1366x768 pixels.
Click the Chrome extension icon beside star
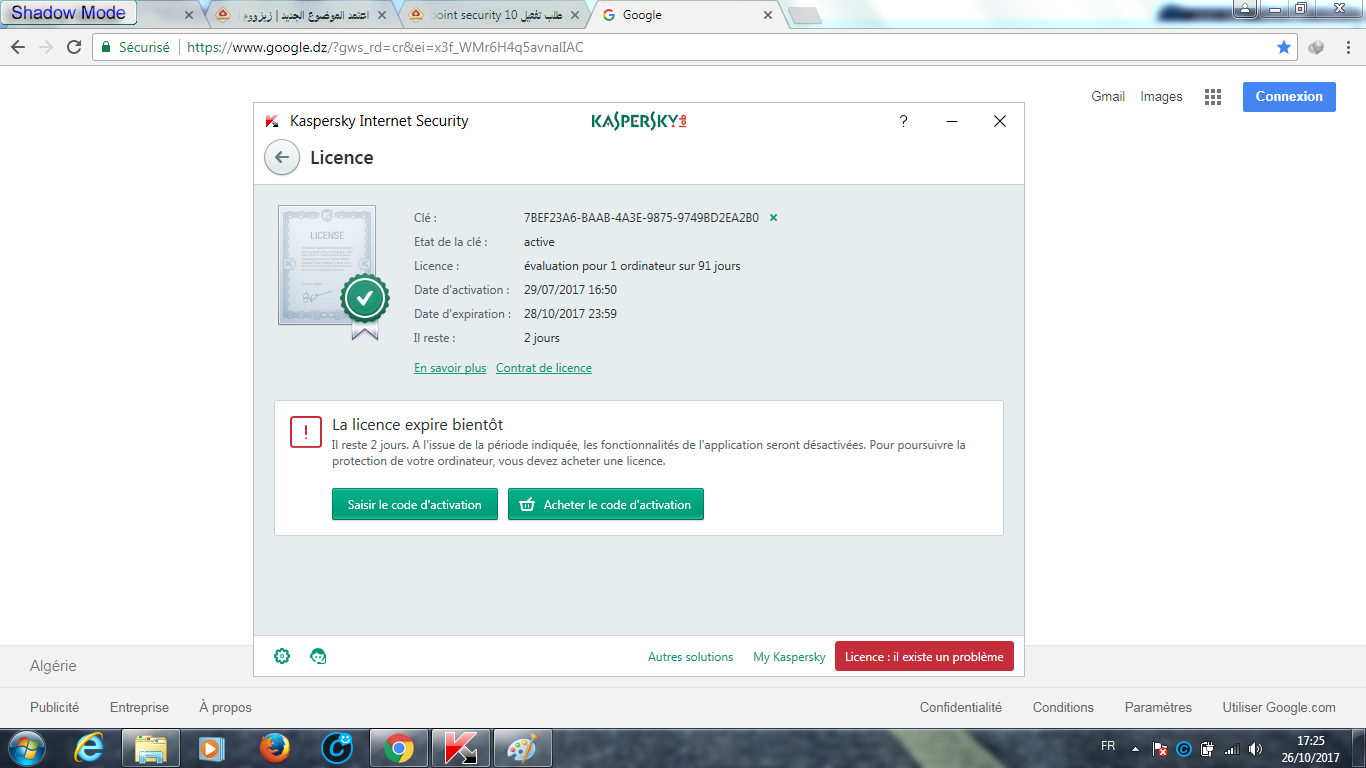(x=1316, y=47)
